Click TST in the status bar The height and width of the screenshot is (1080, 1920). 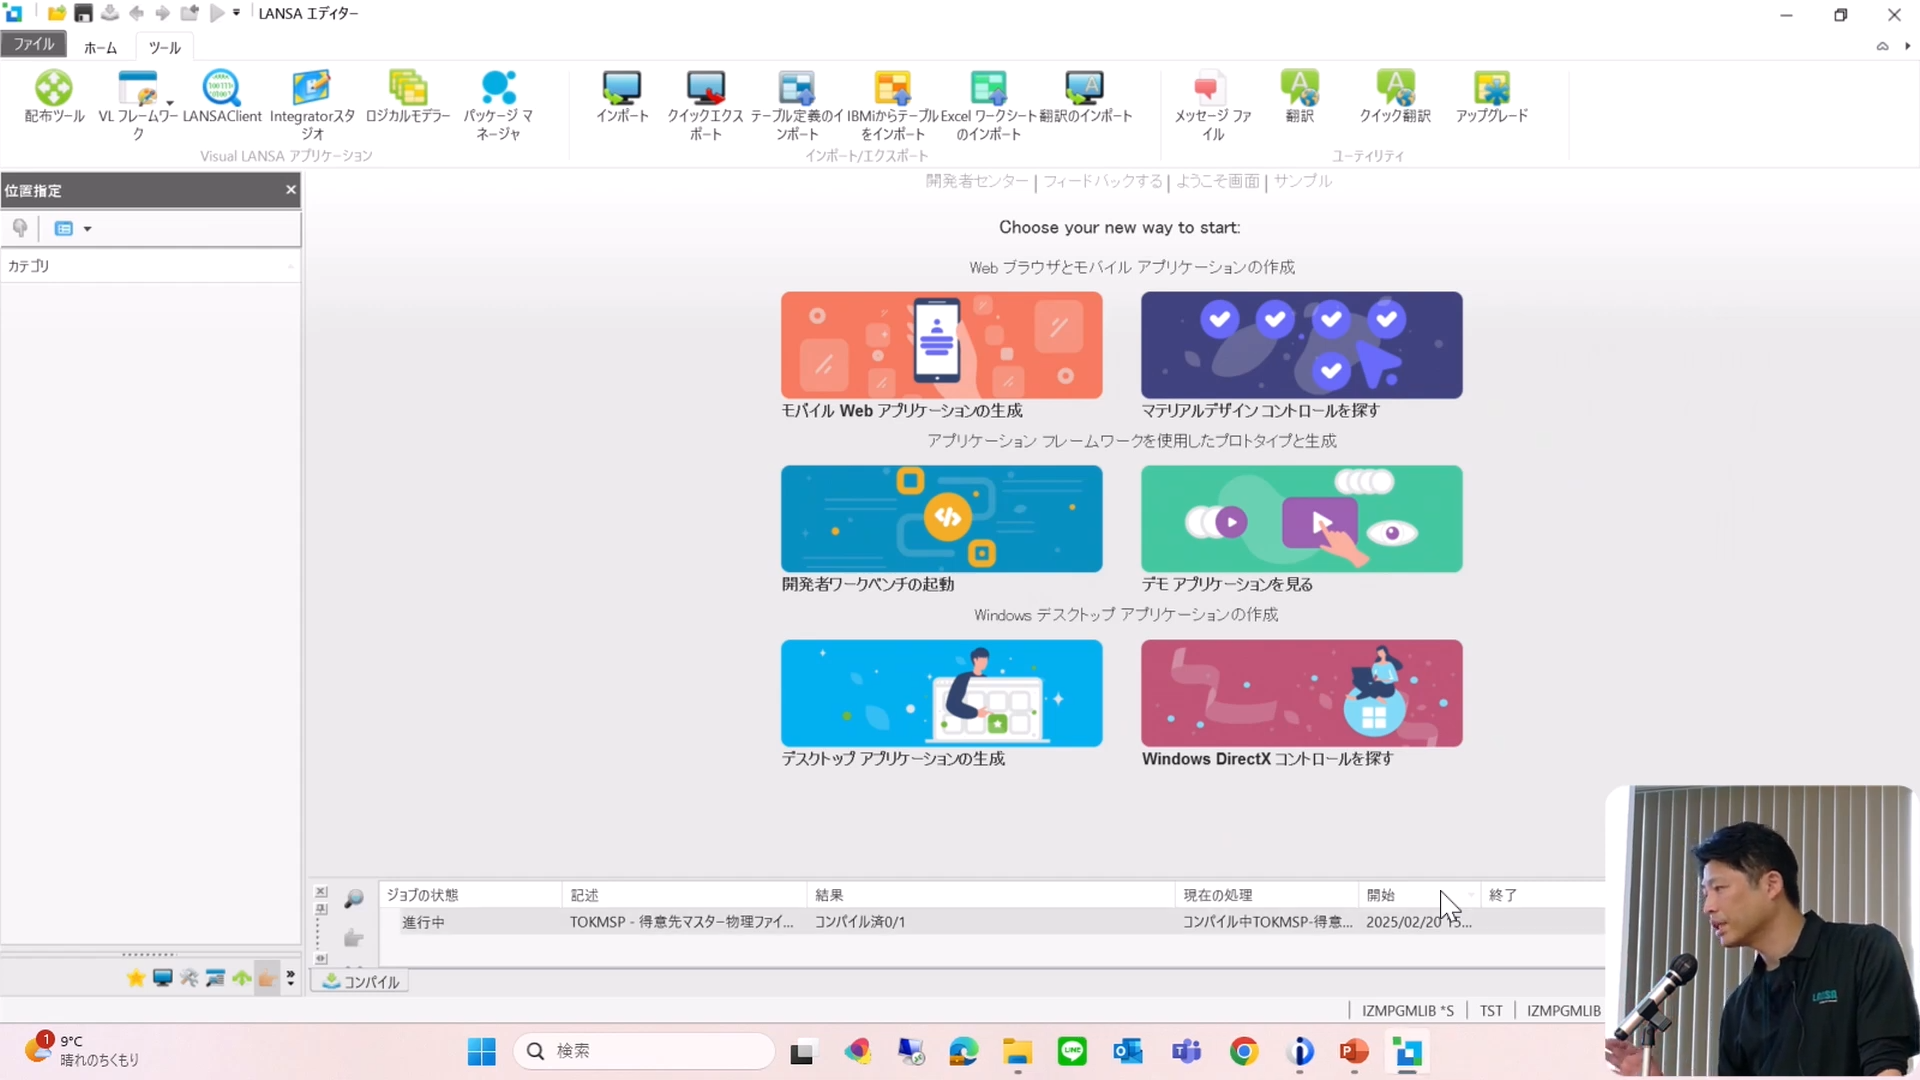point(1491,1011)
